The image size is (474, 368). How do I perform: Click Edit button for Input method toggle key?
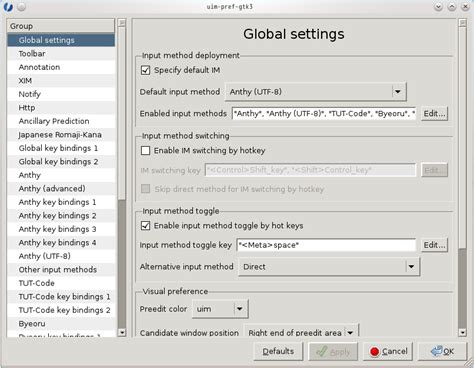pos(434,245)
